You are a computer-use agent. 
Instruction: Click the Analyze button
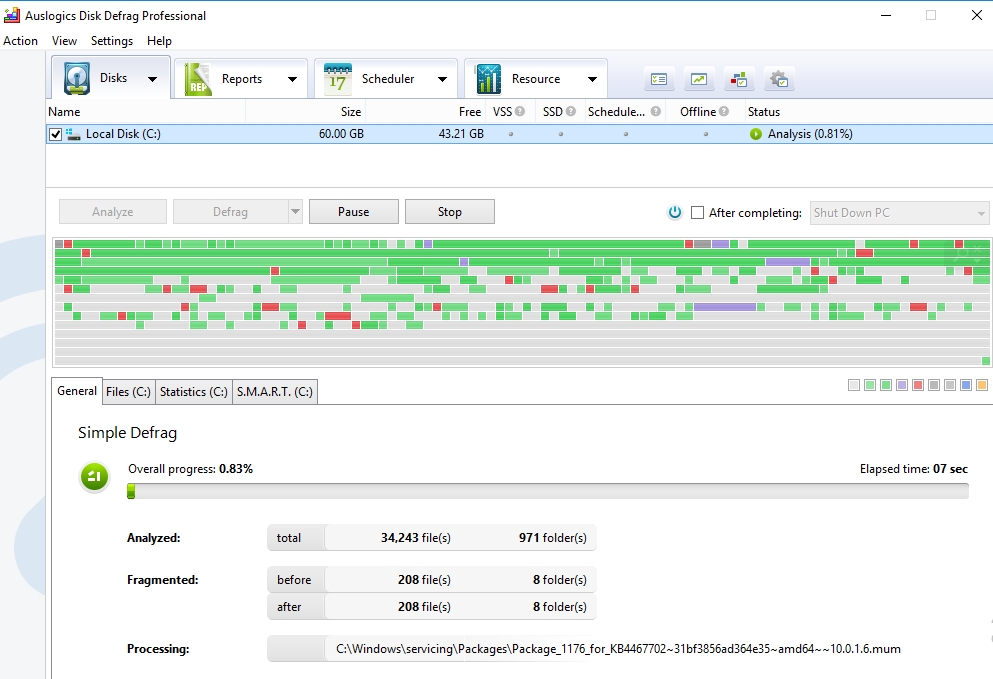pos(113,212)
